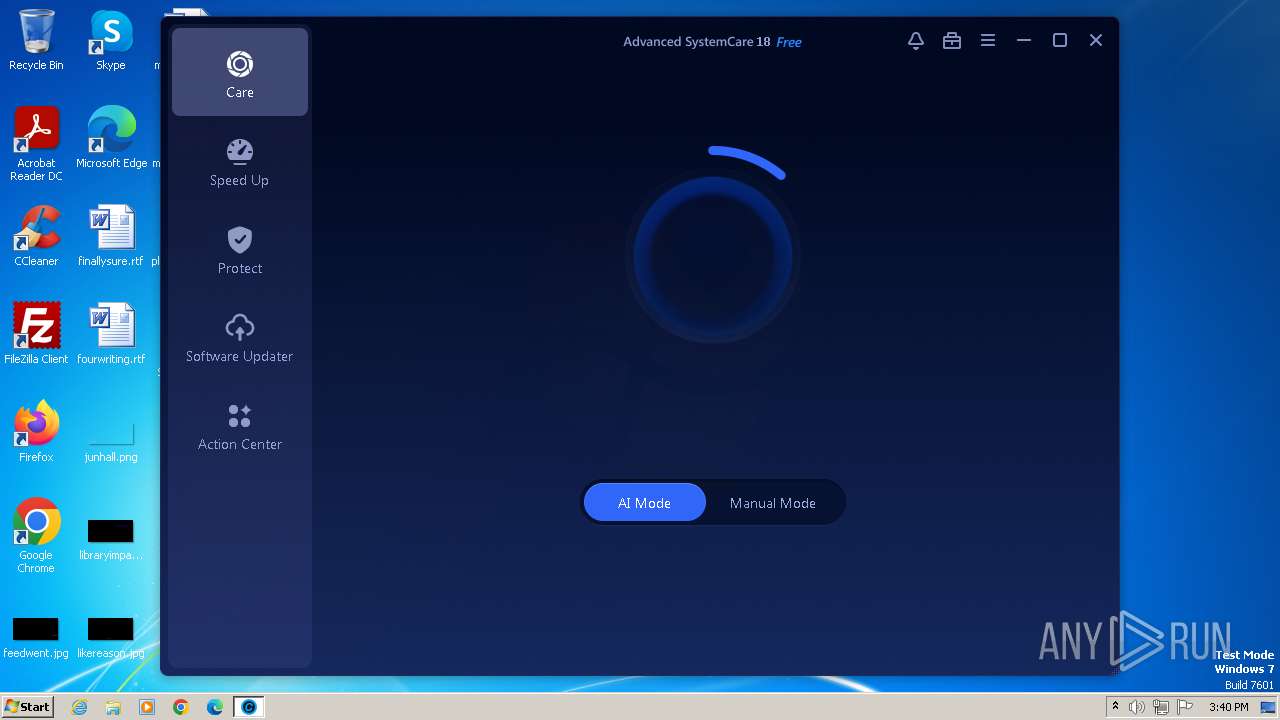This screenshot has height=720, width=1280.
Task: Open the Windows Start menu
Action: [x=27, y=706]
